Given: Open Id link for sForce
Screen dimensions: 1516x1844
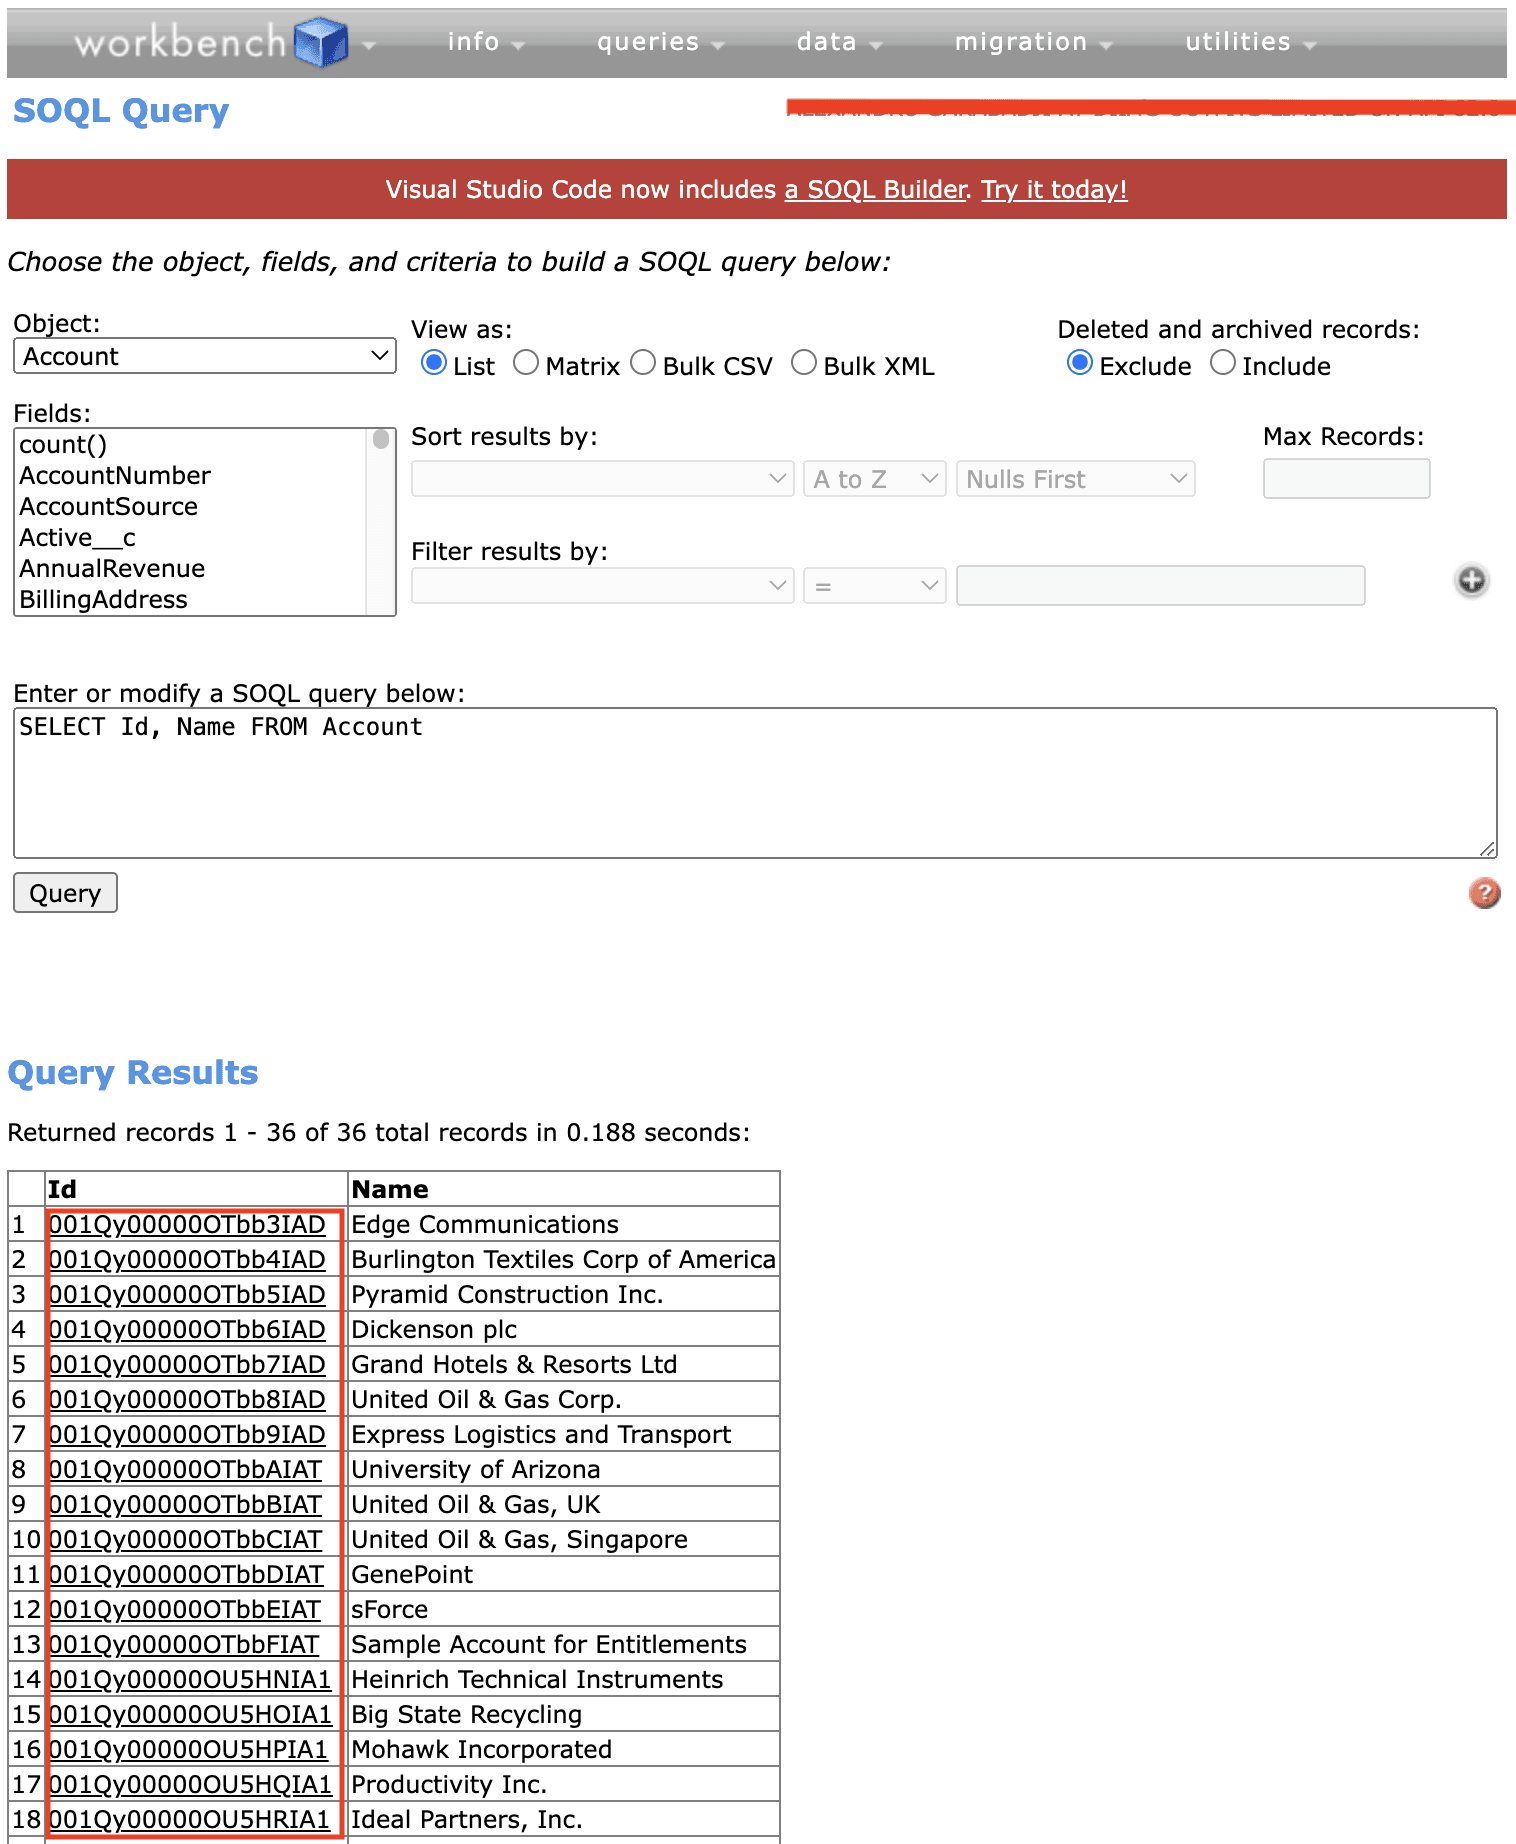Looking at the screenshot, I should 186,1609.
